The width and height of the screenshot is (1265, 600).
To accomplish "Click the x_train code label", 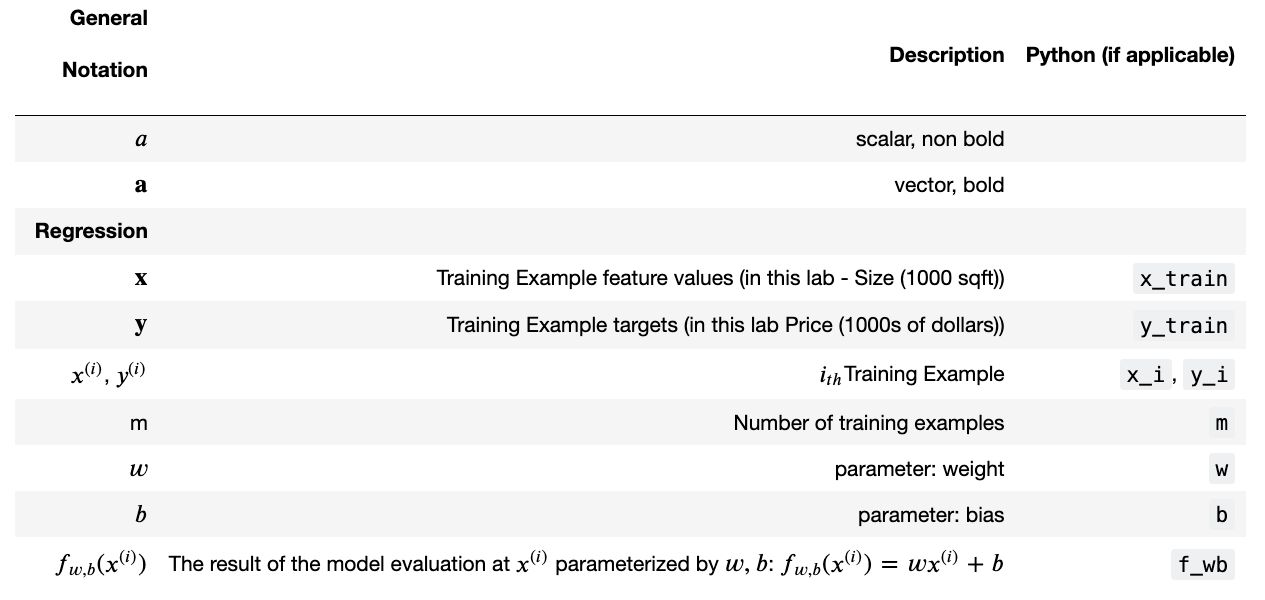I will [1183, 279].
